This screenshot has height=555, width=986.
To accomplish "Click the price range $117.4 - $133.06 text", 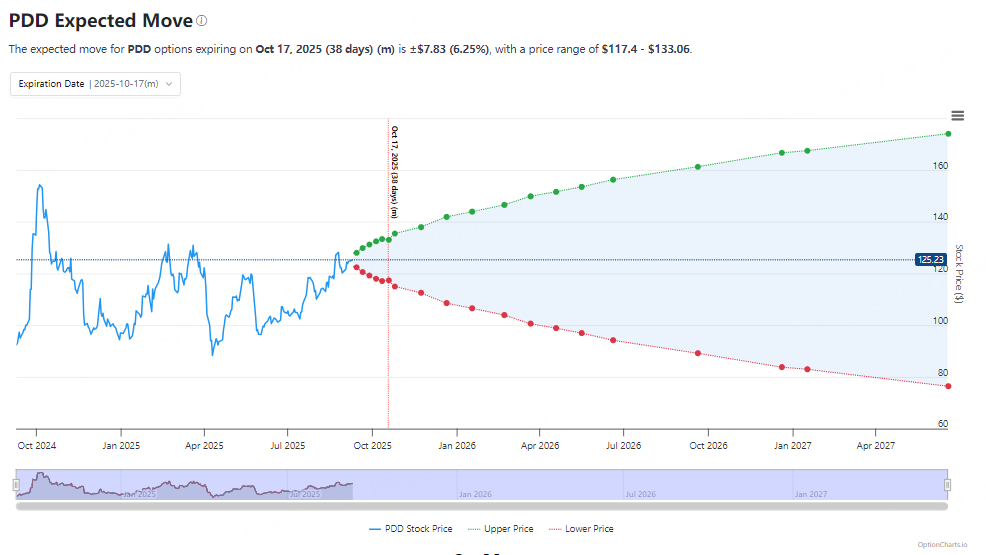I will [646, 49].
